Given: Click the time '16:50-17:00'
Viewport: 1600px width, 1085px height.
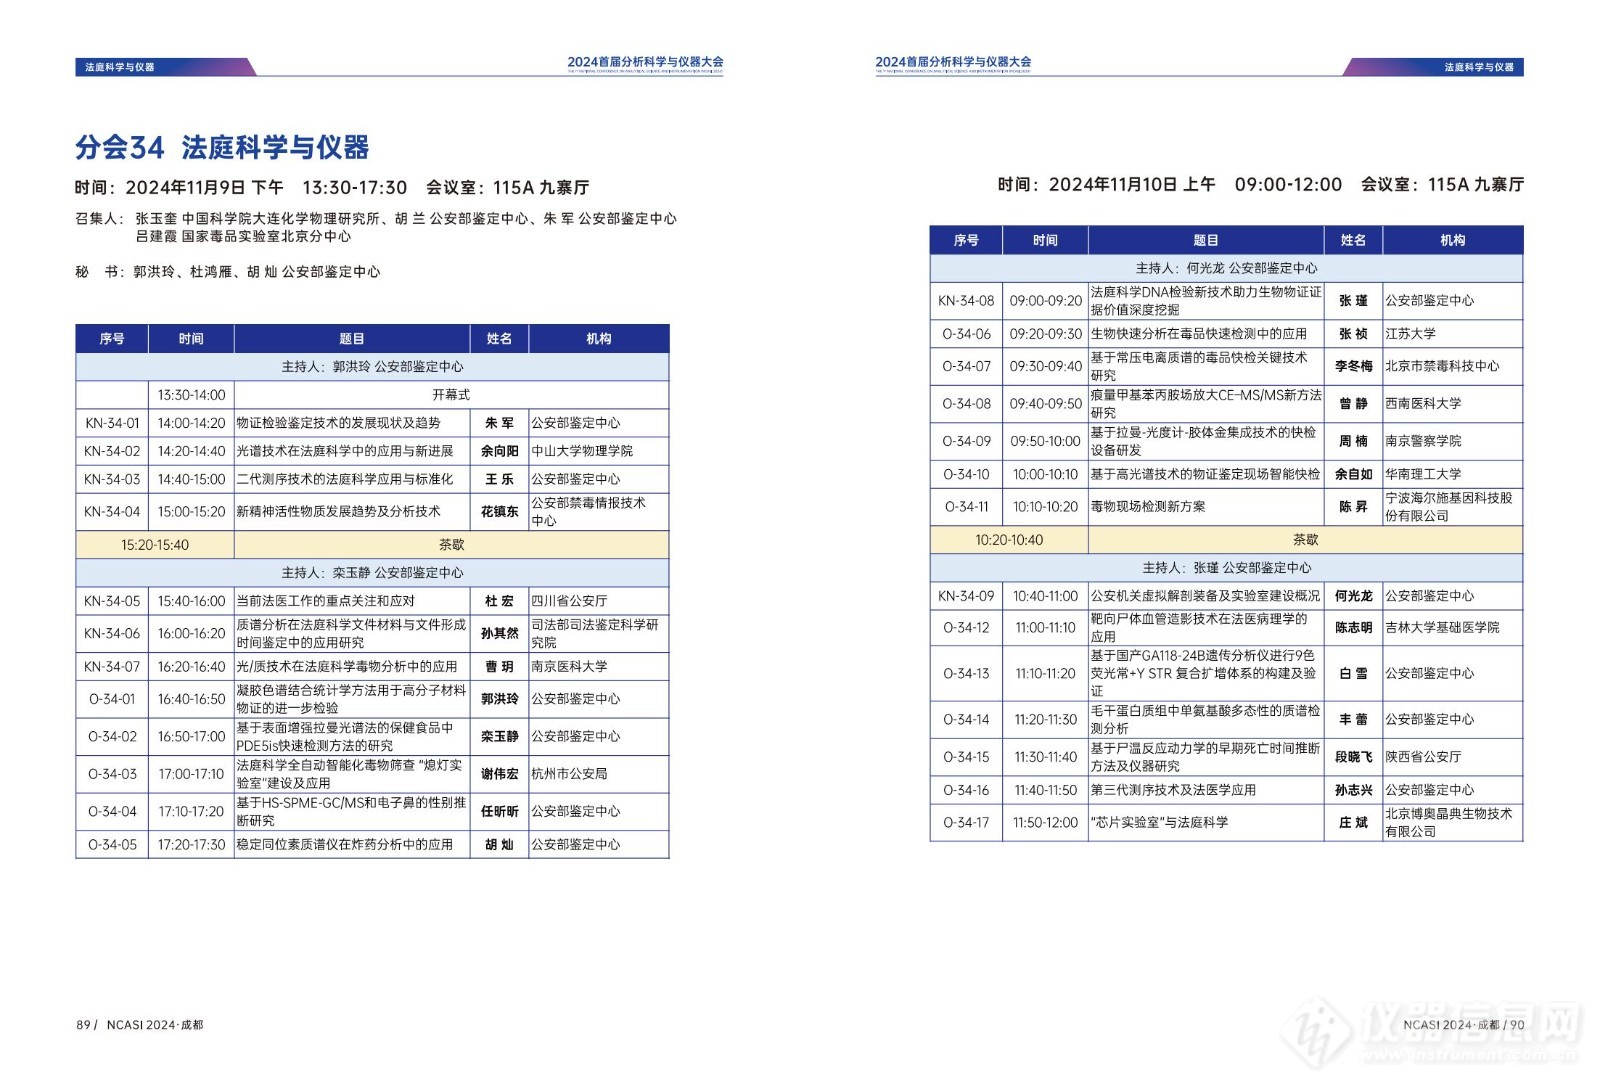Looking at the screenshot, I should 191,736.
